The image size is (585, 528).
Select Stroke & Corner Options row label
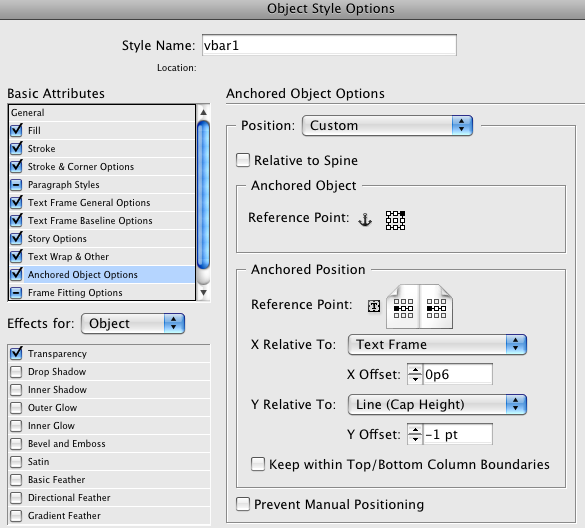pos(81,166)
